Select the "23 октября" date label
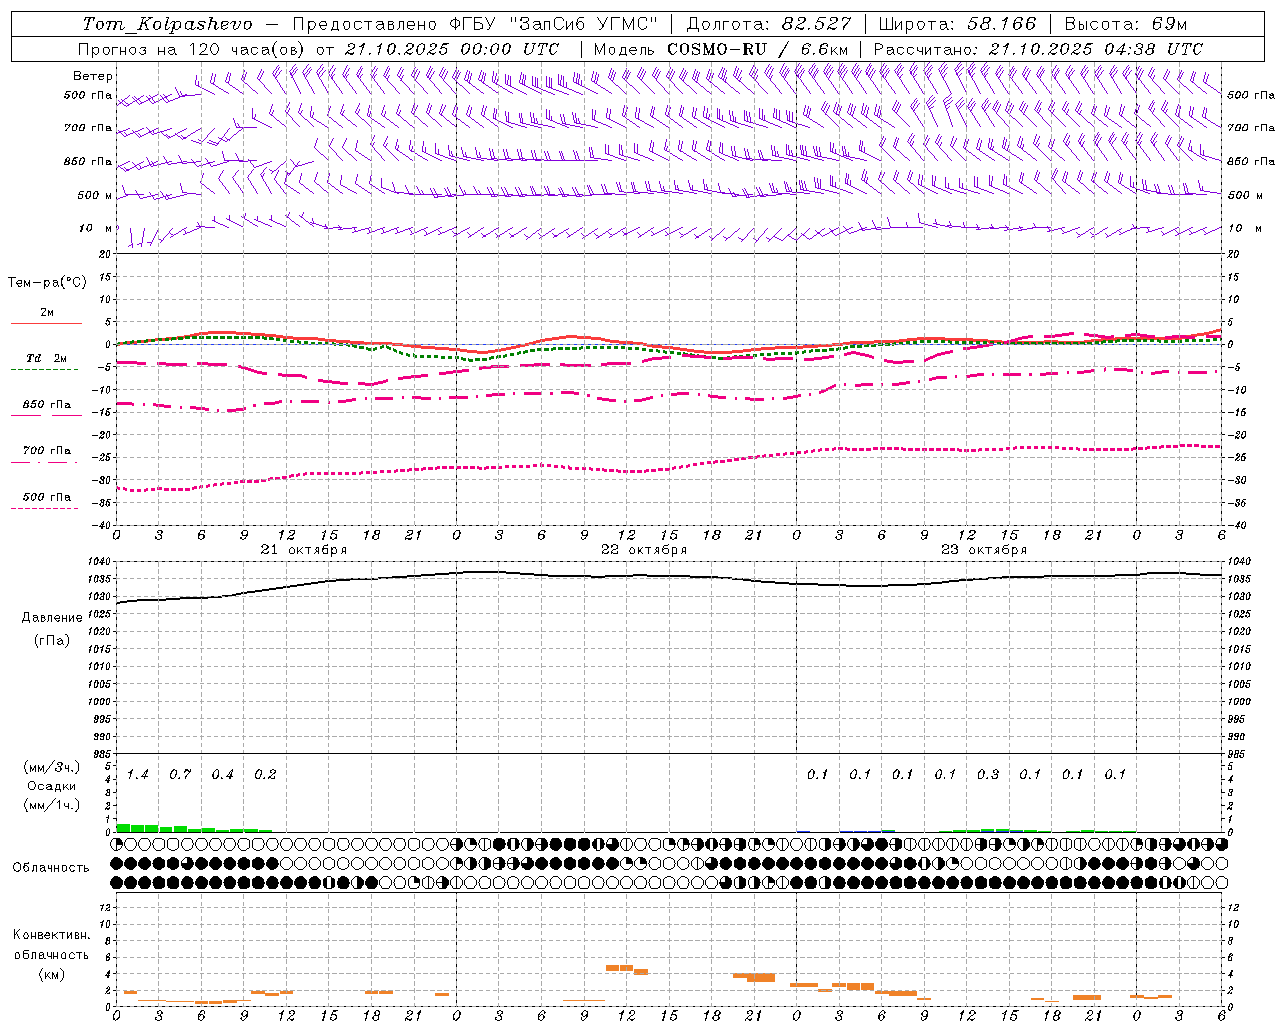1280x1024 pixels. 984,550
